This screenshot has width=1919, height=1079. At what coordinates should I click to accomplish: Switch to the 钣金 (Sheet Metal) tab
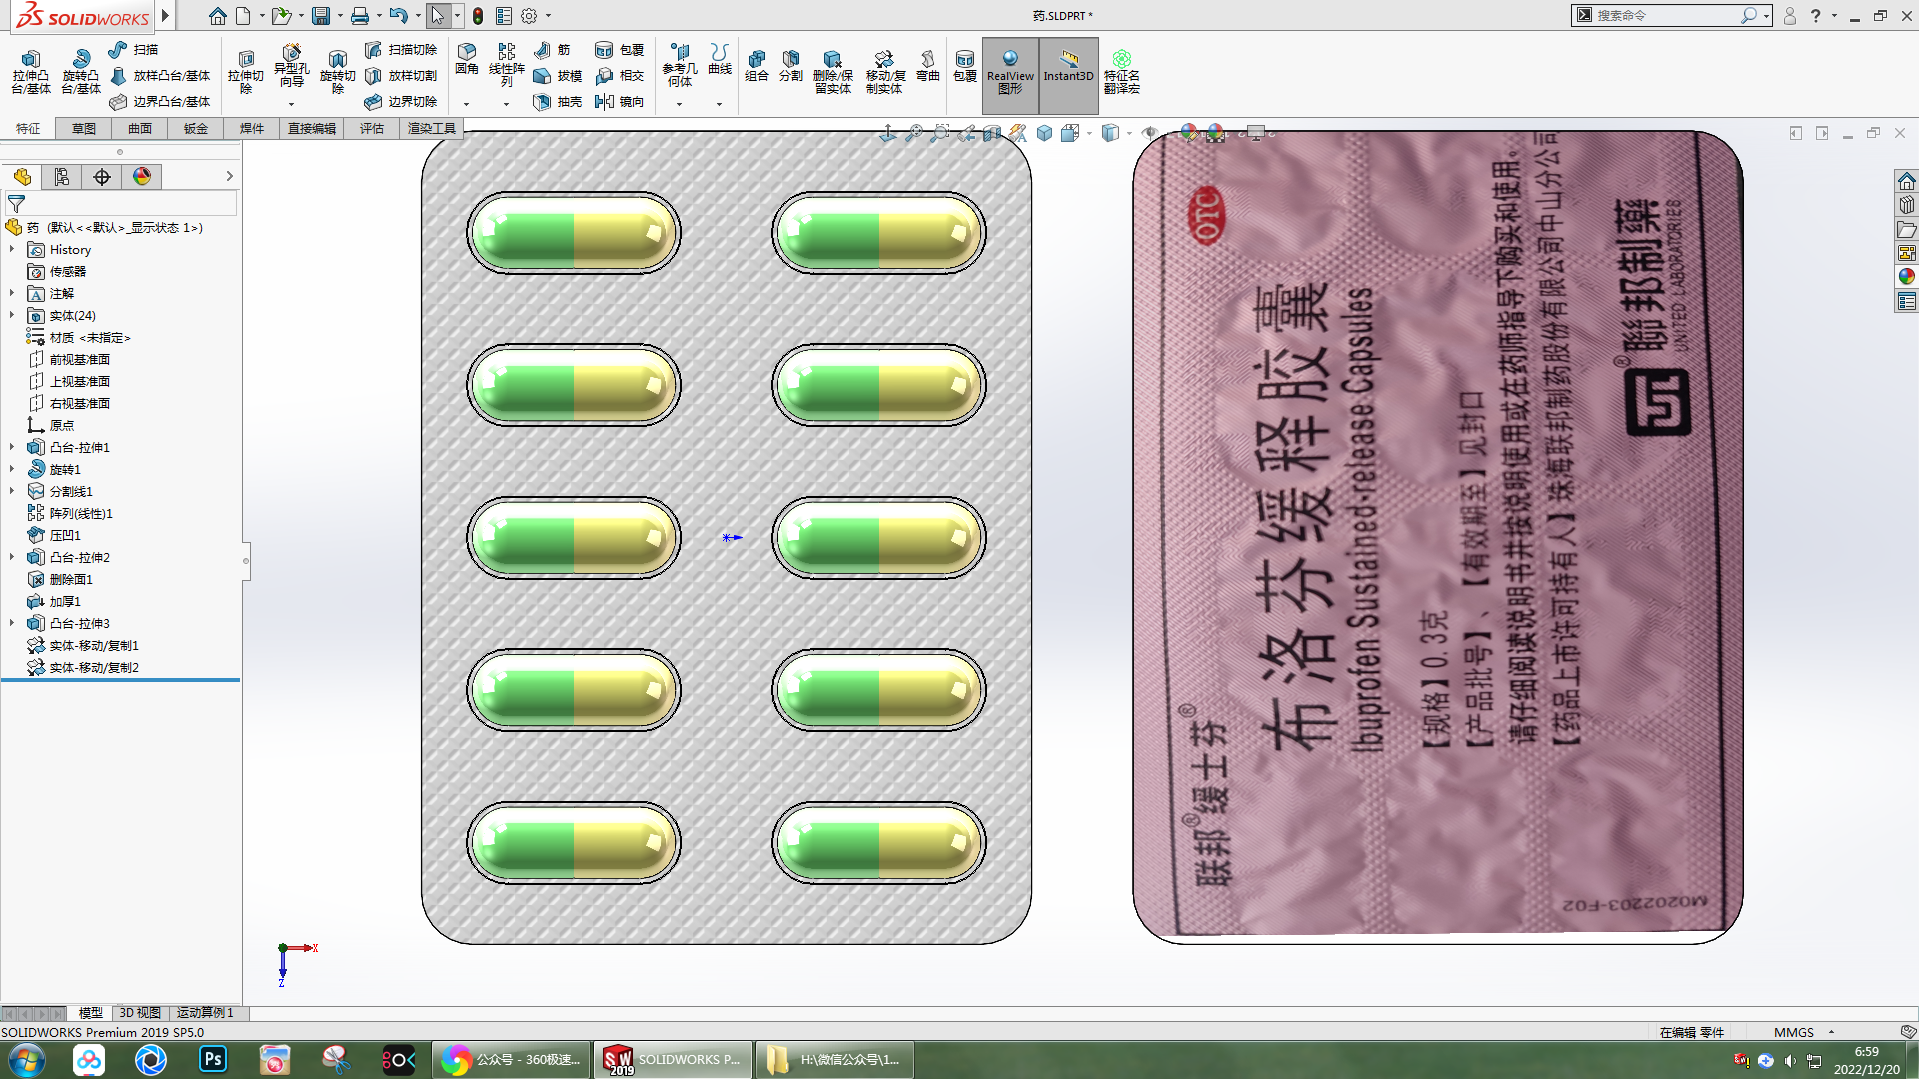coord(196,128)
